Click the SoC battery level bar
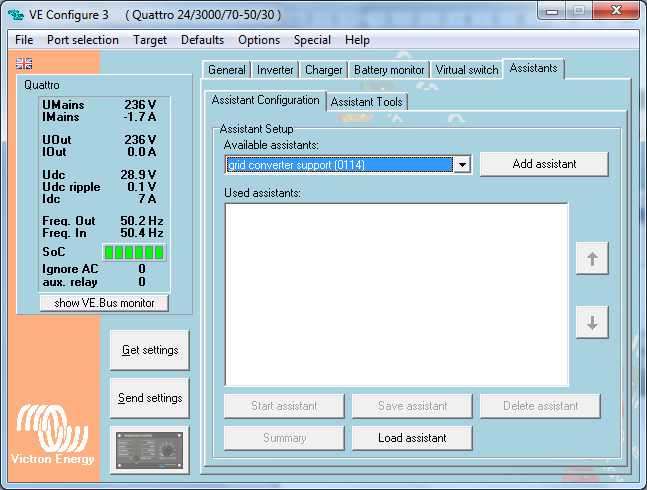This screenshot has height=490, width=647. coord(134,252)
